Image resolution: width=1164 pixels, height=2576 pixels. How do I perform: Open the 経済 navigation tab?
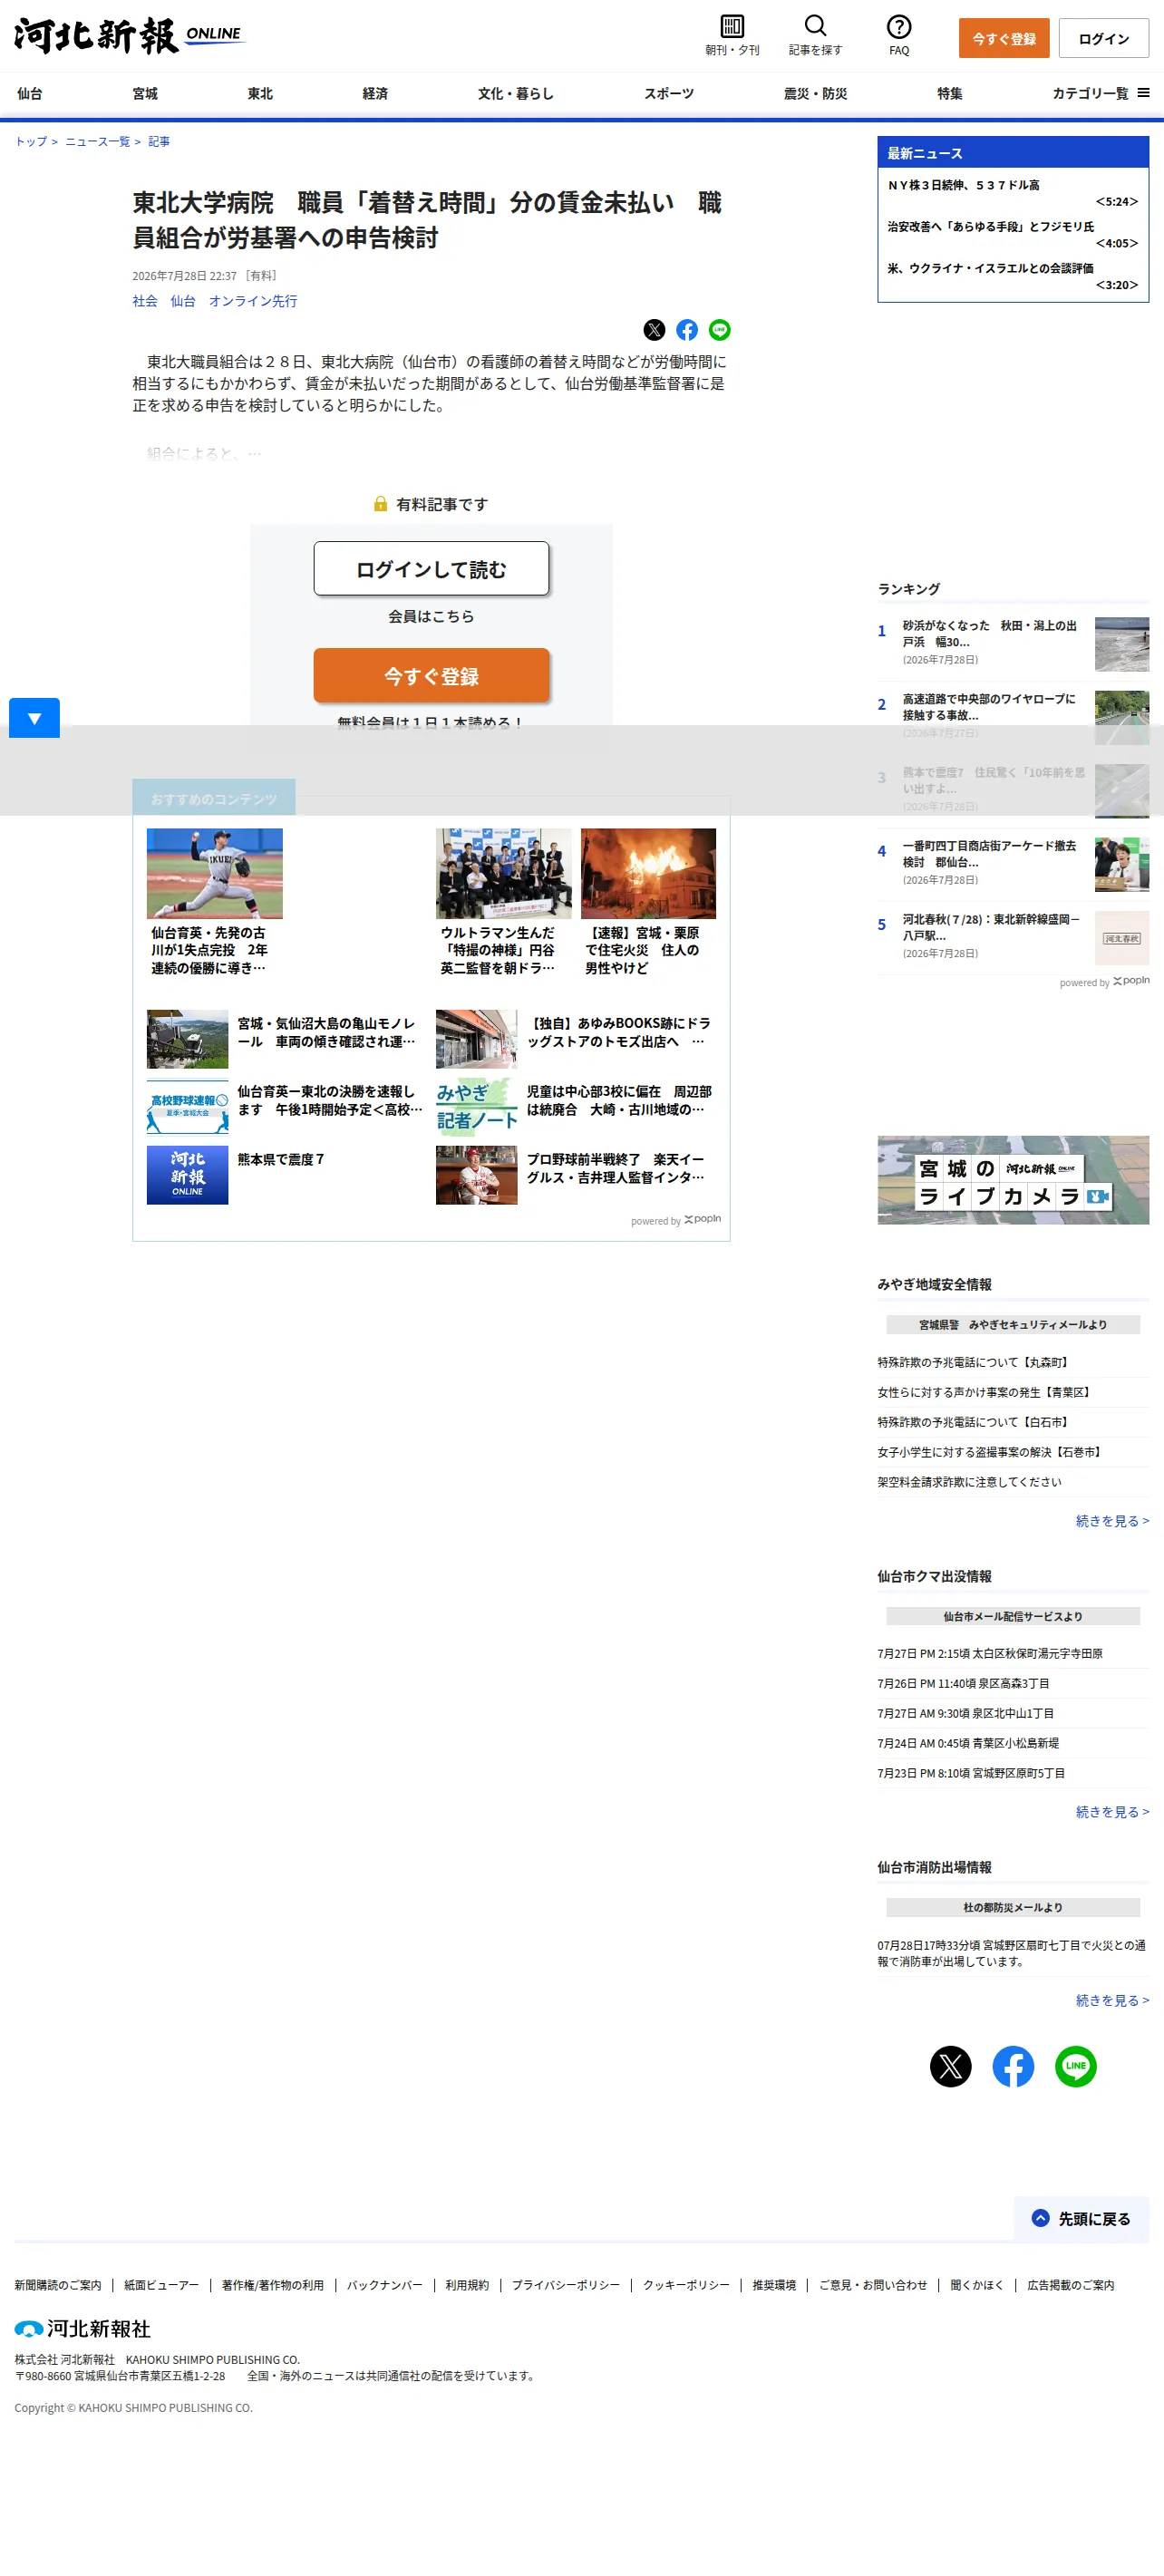pos(375,94)
